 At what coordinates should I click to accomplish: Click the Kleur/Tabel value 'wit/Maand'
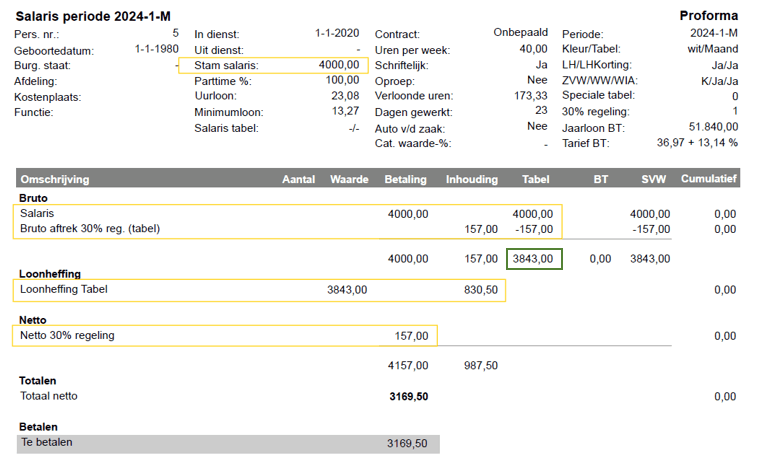coord(713,49)
